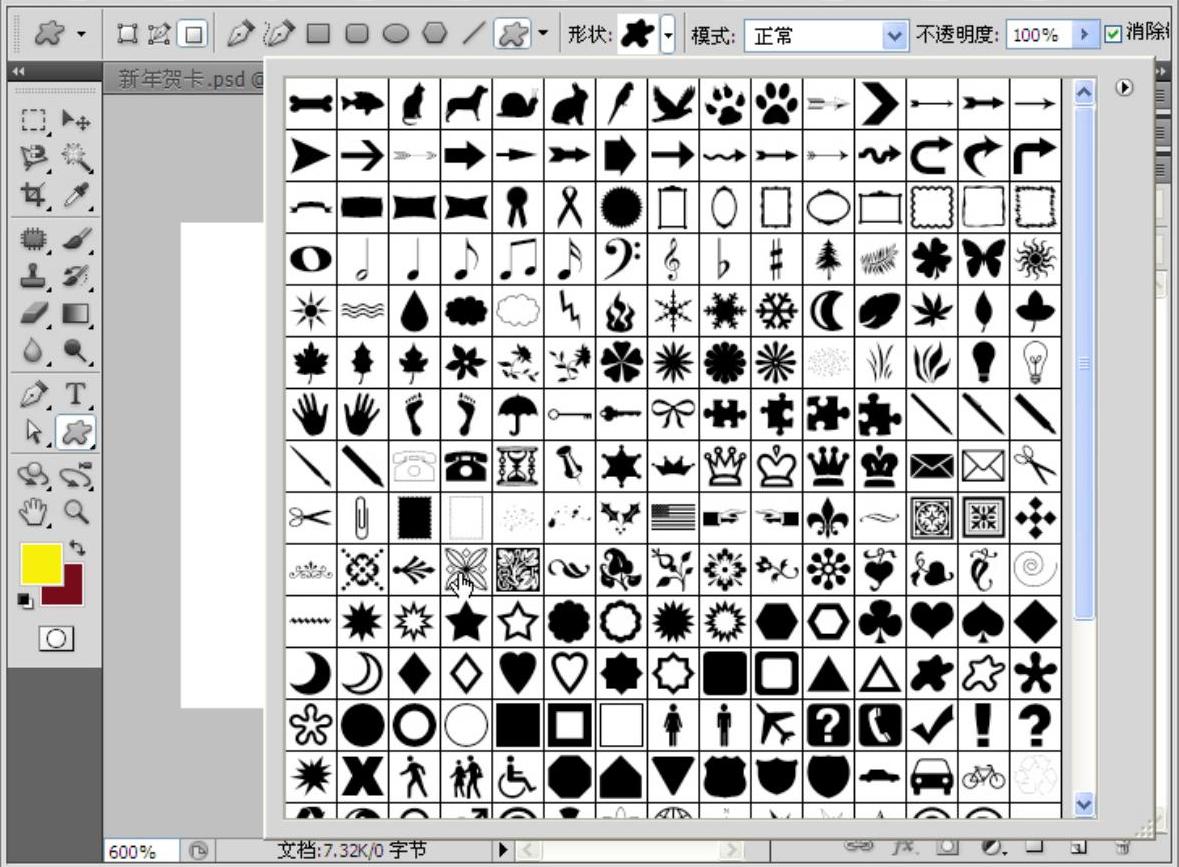This screenshot has width=1179, height=867.
Task: Swap foreground and background colors
Action: click(x=78, y=549)
